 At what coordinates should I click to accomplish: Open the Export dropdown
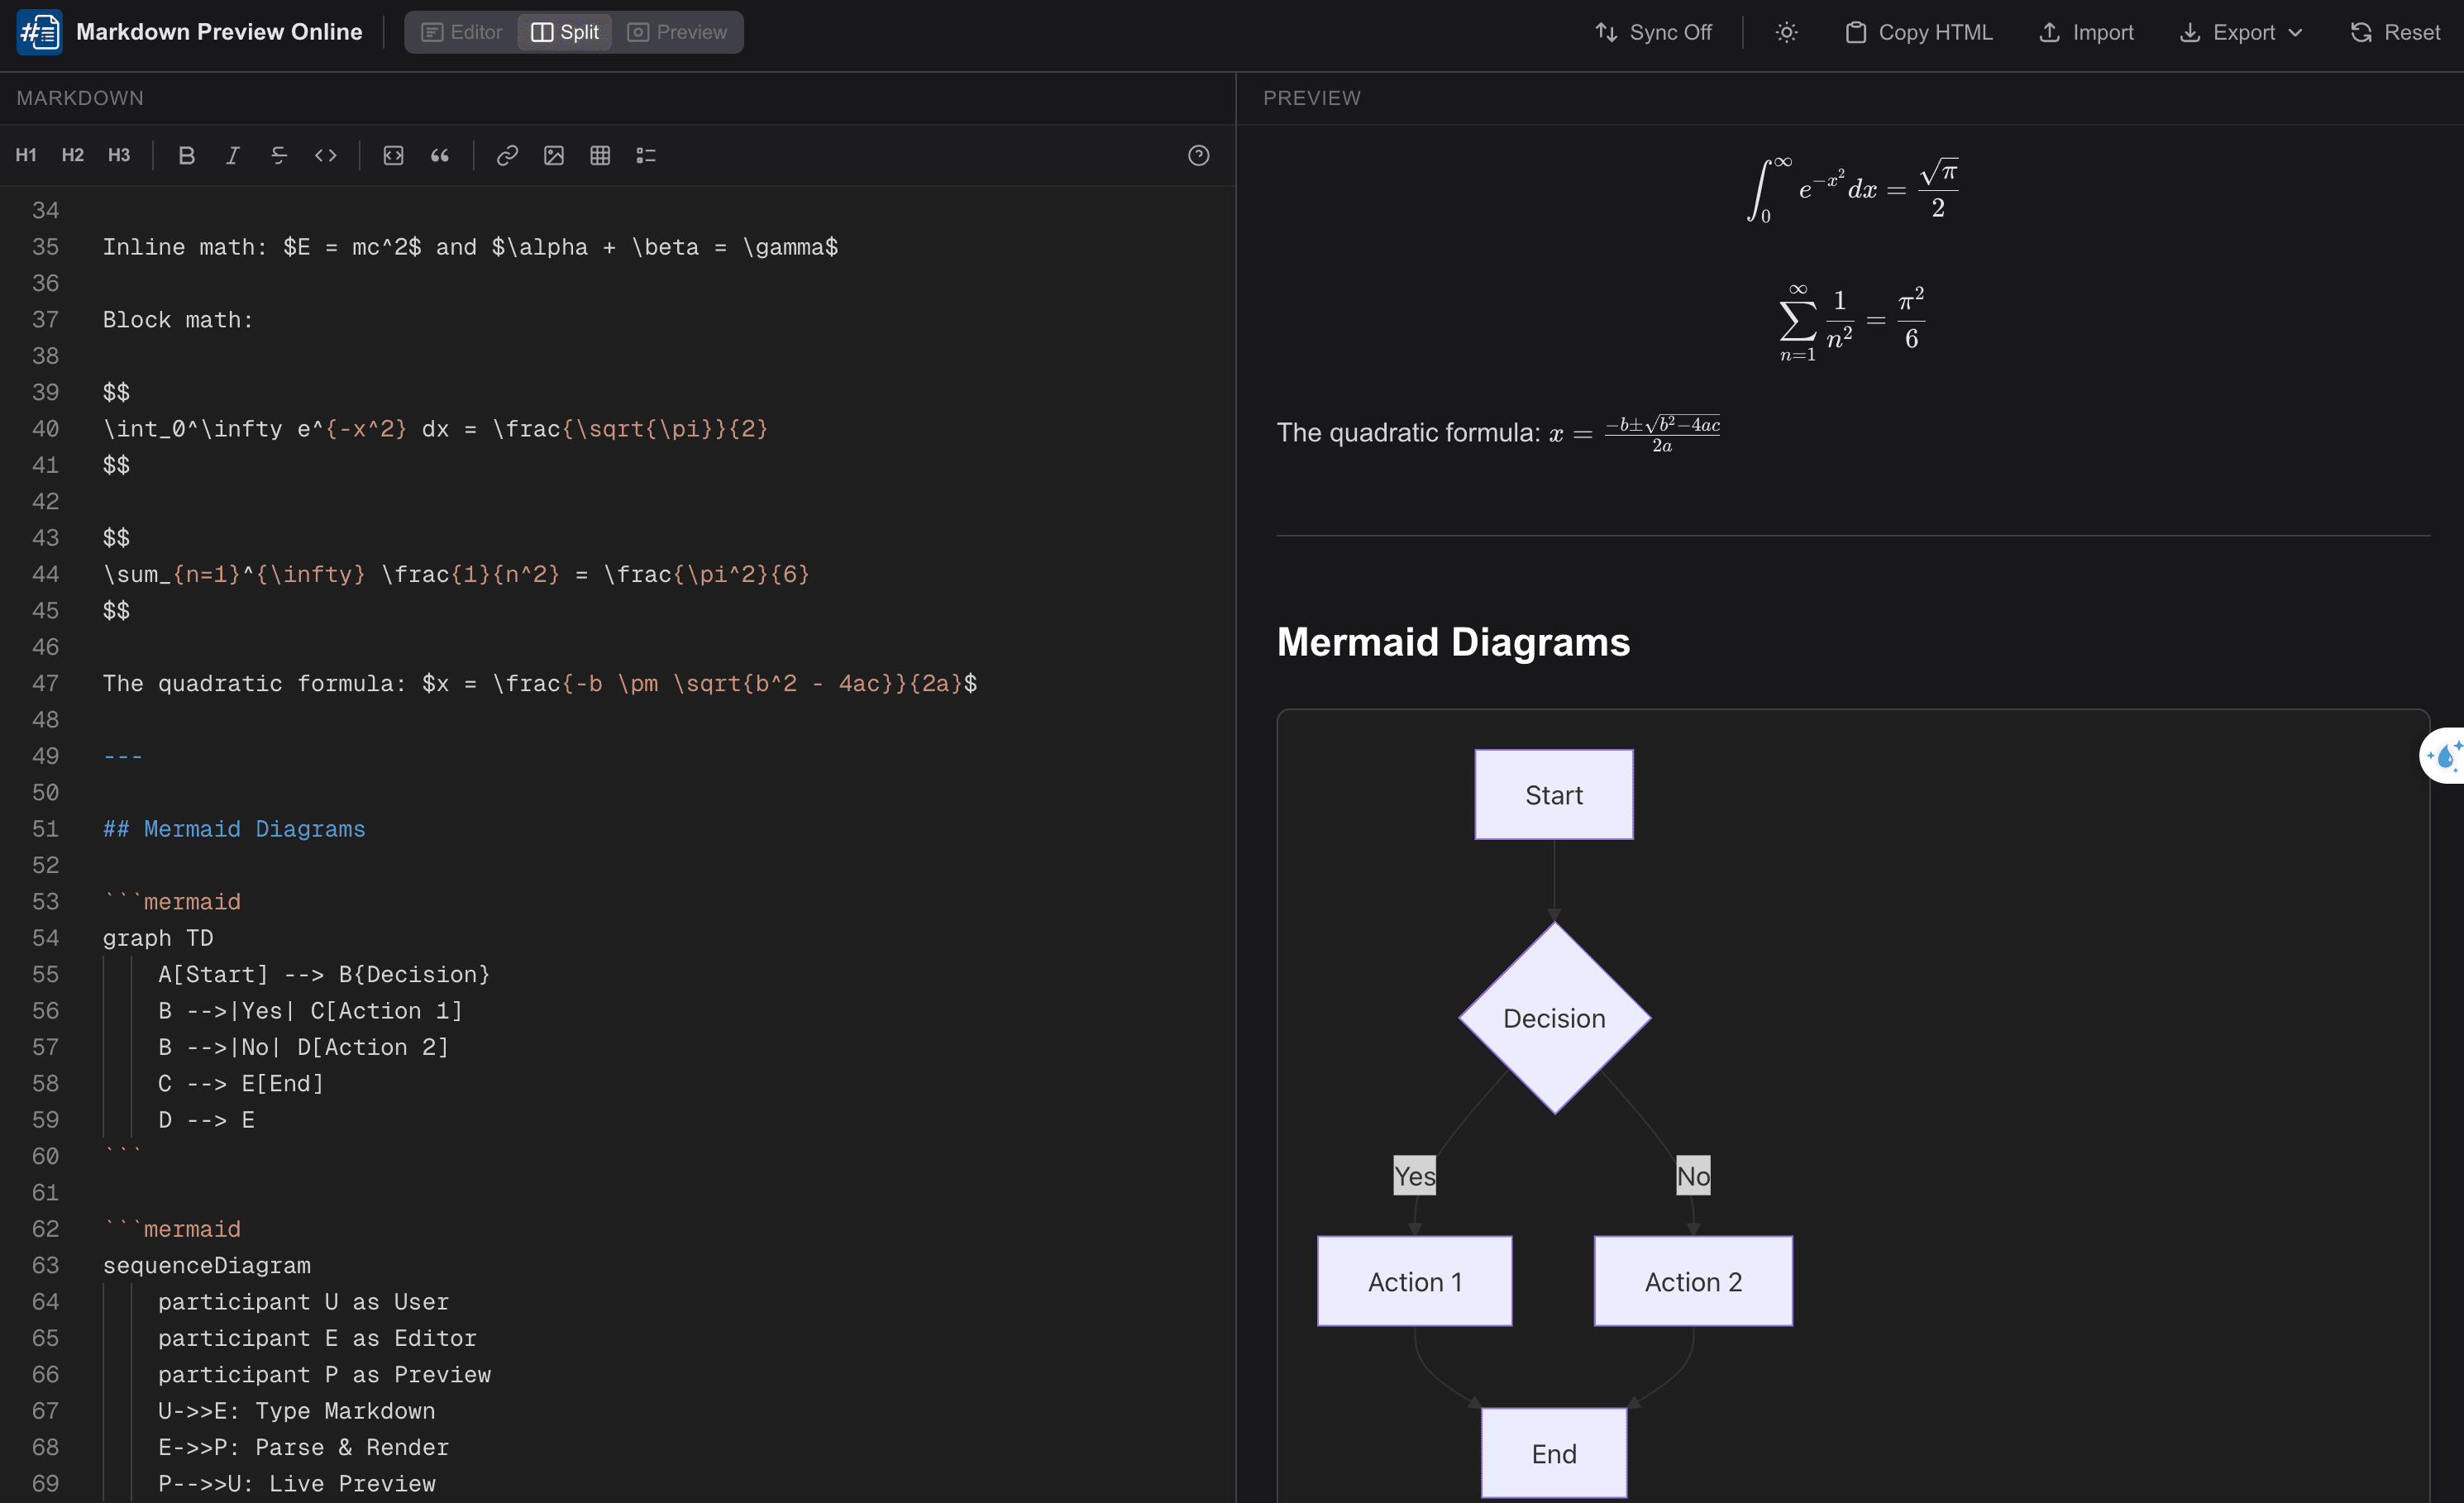pos(2240,32)
